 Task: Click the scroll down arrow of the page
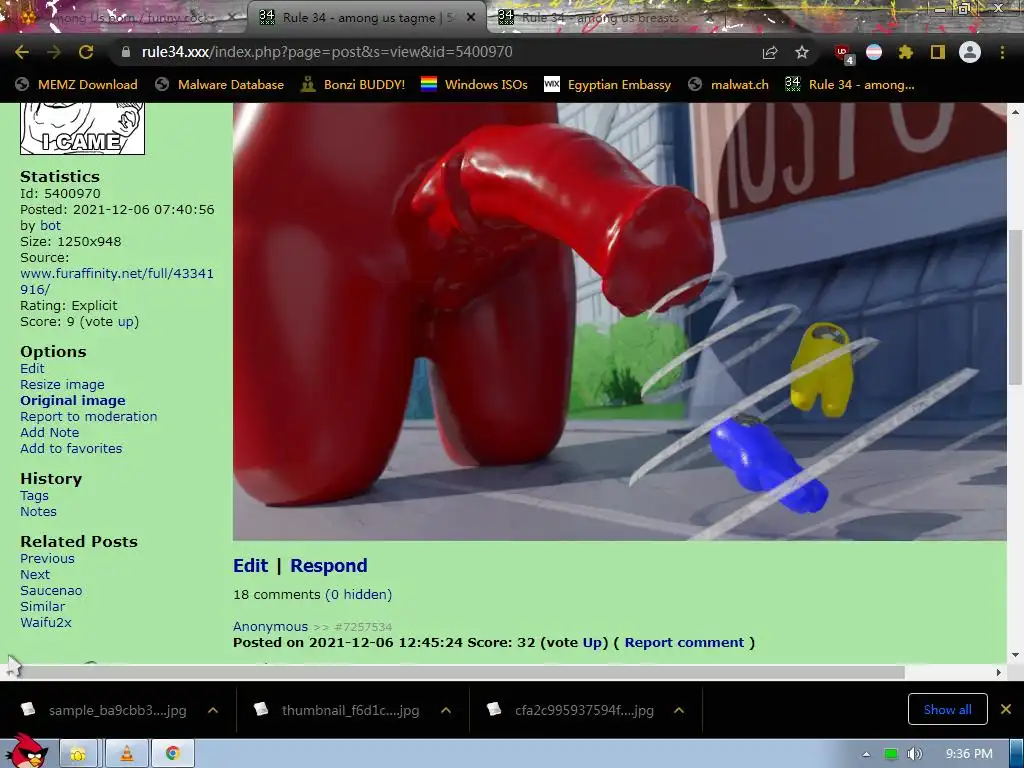[x=1016, y=655]
